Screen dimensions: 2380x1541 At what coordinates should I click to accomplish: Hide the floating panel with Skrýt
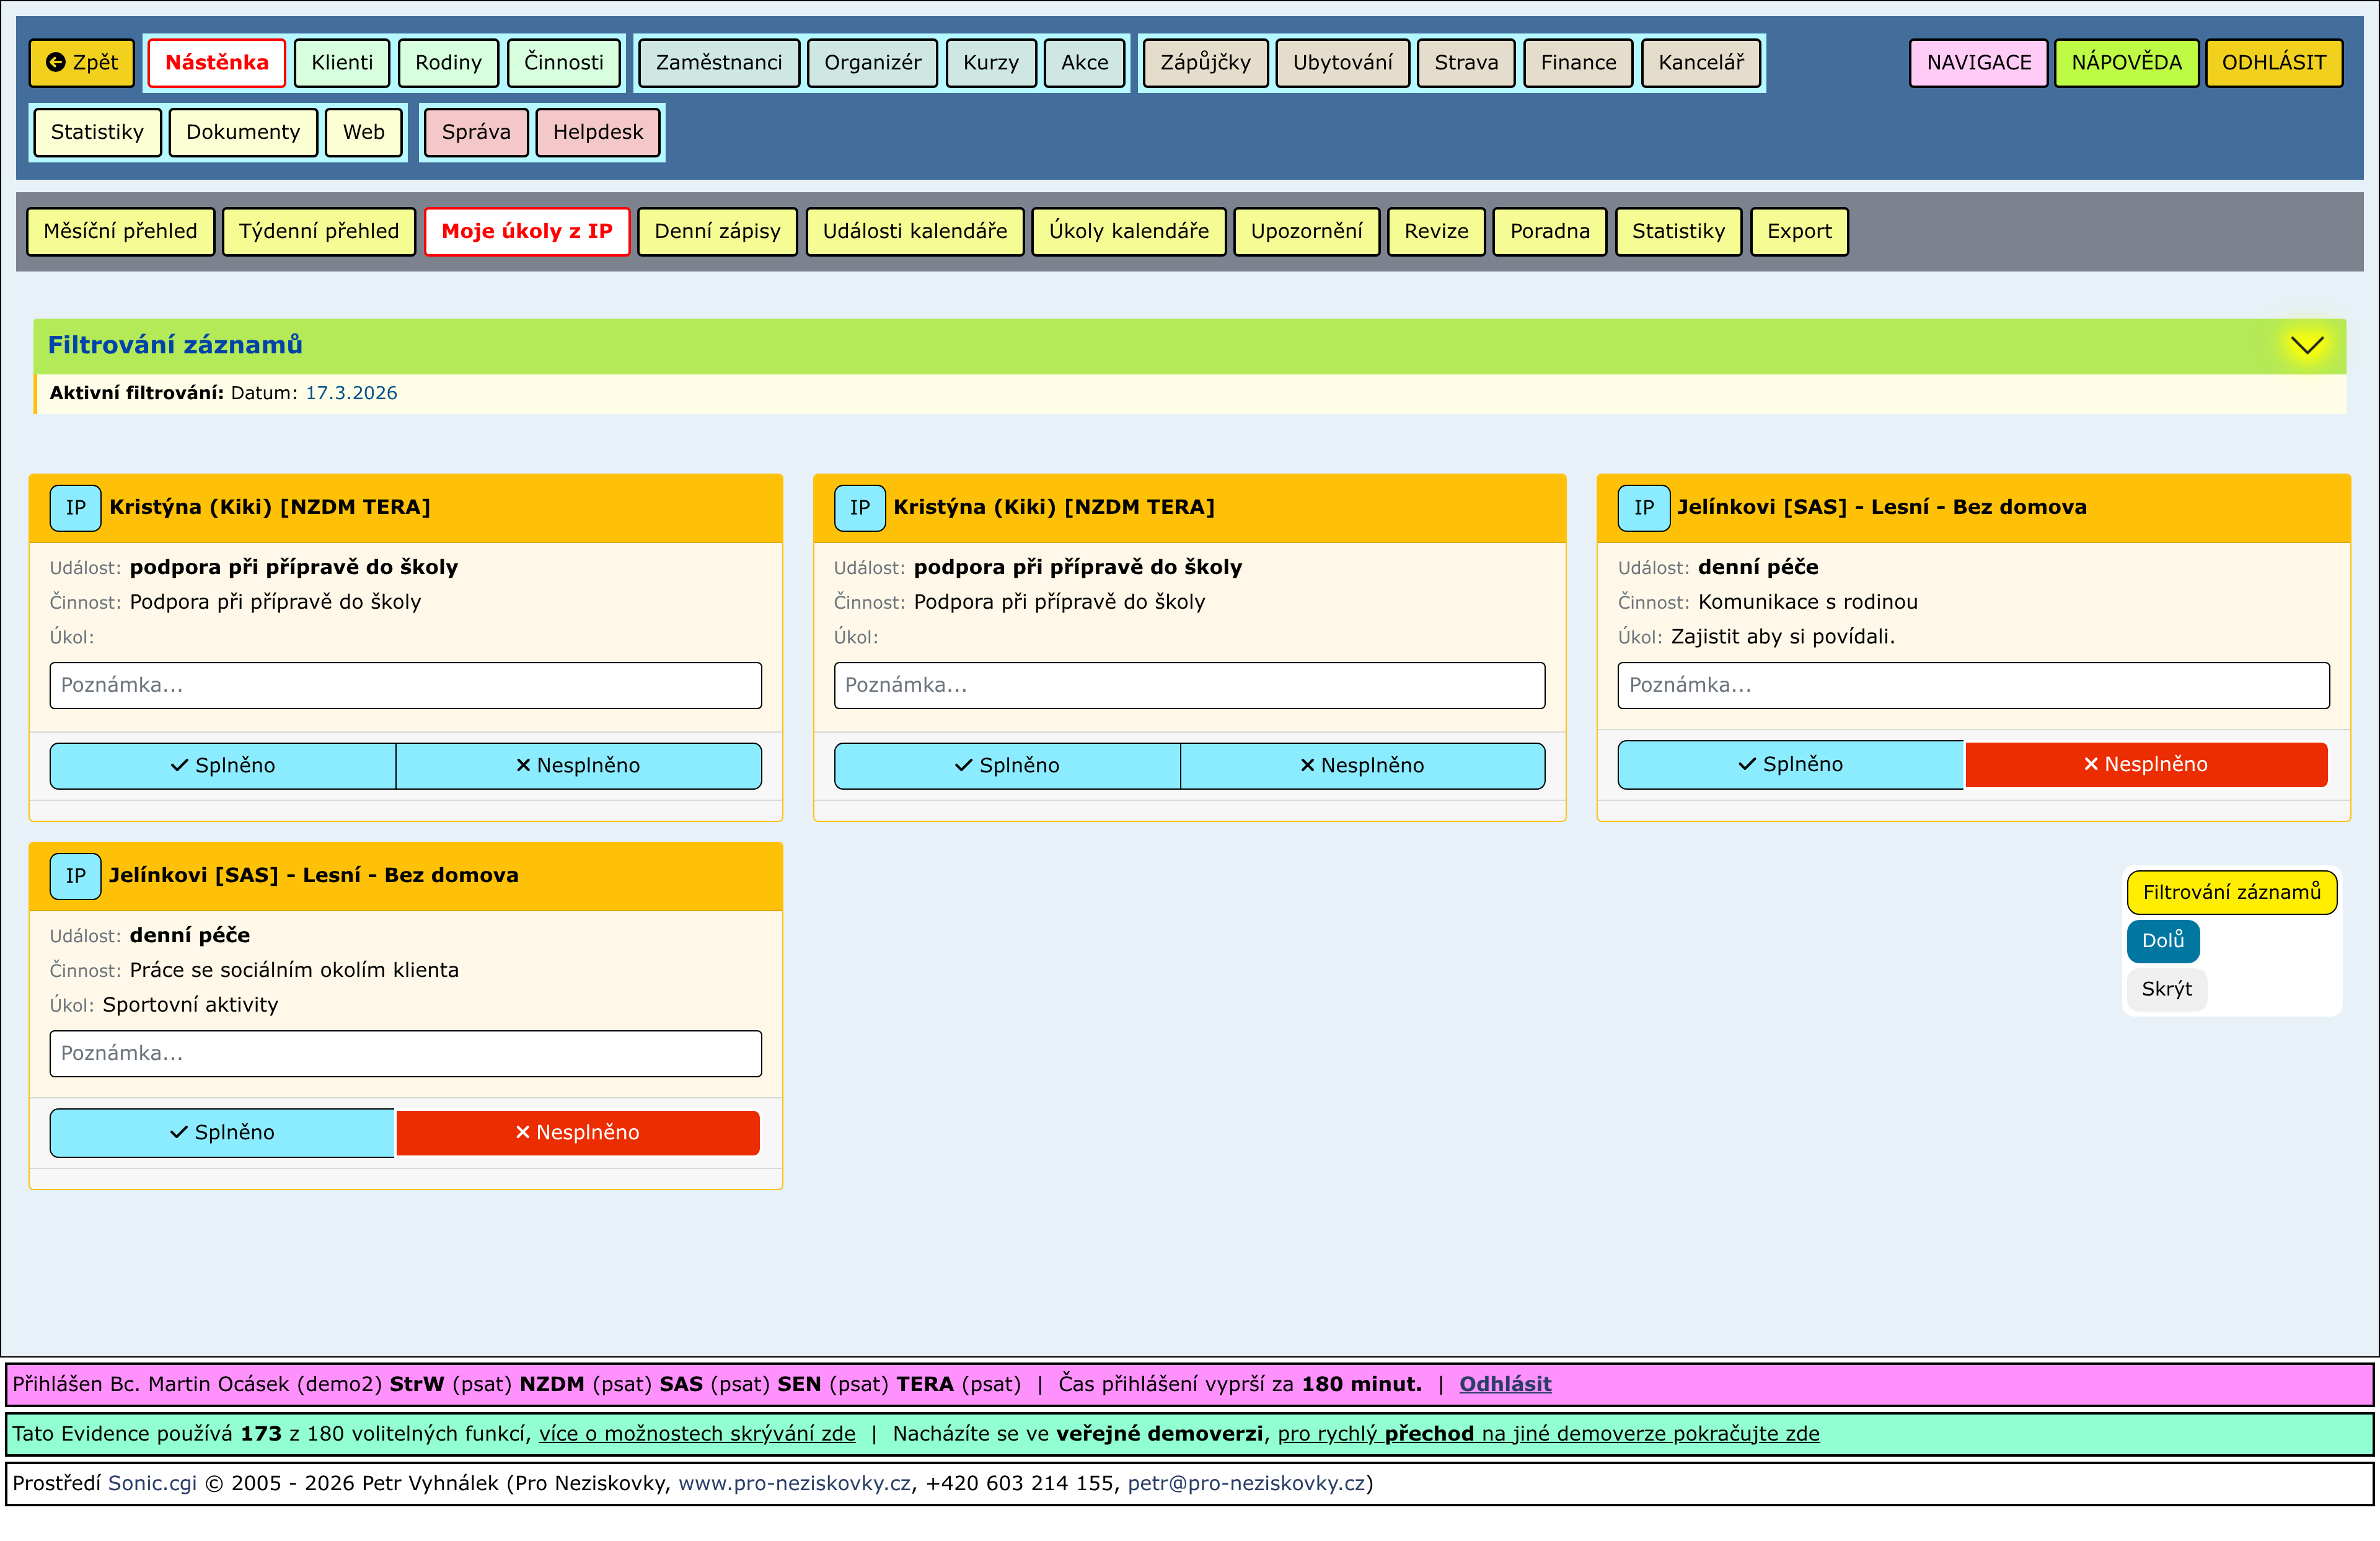point(2166,989)
